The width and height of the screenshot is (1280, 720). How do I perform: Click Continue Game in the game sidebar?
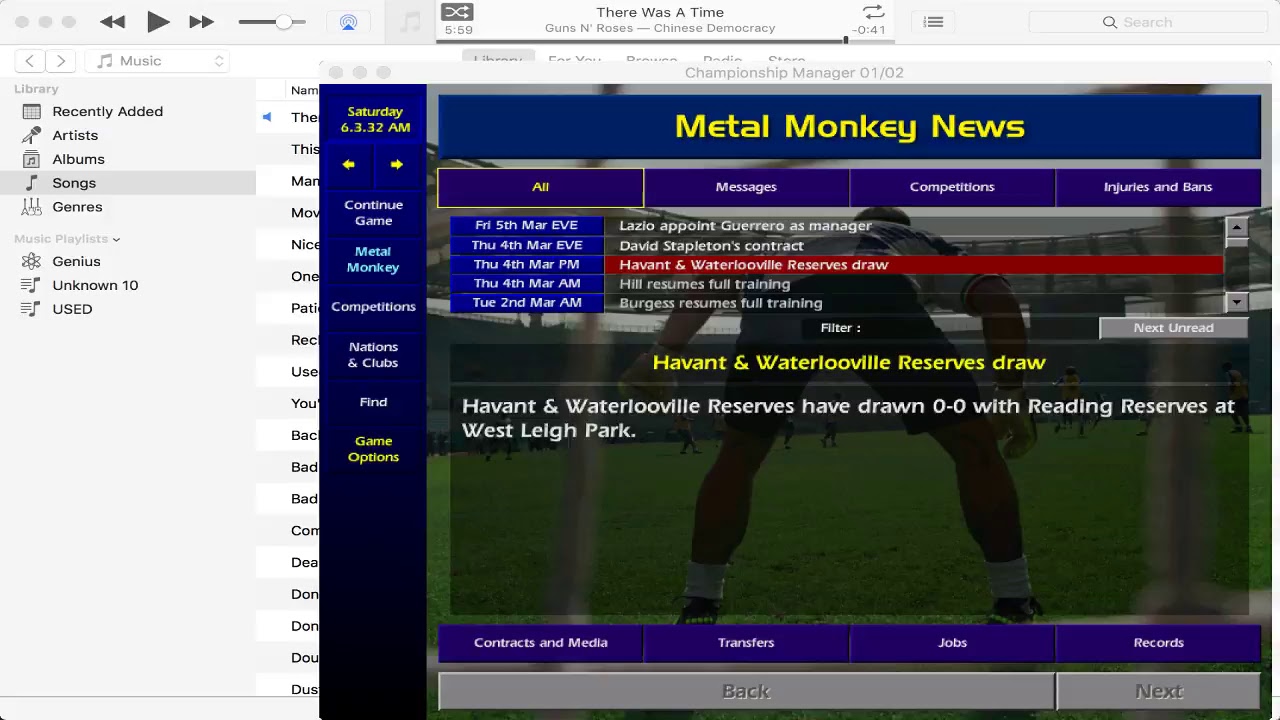pos(373,213)
